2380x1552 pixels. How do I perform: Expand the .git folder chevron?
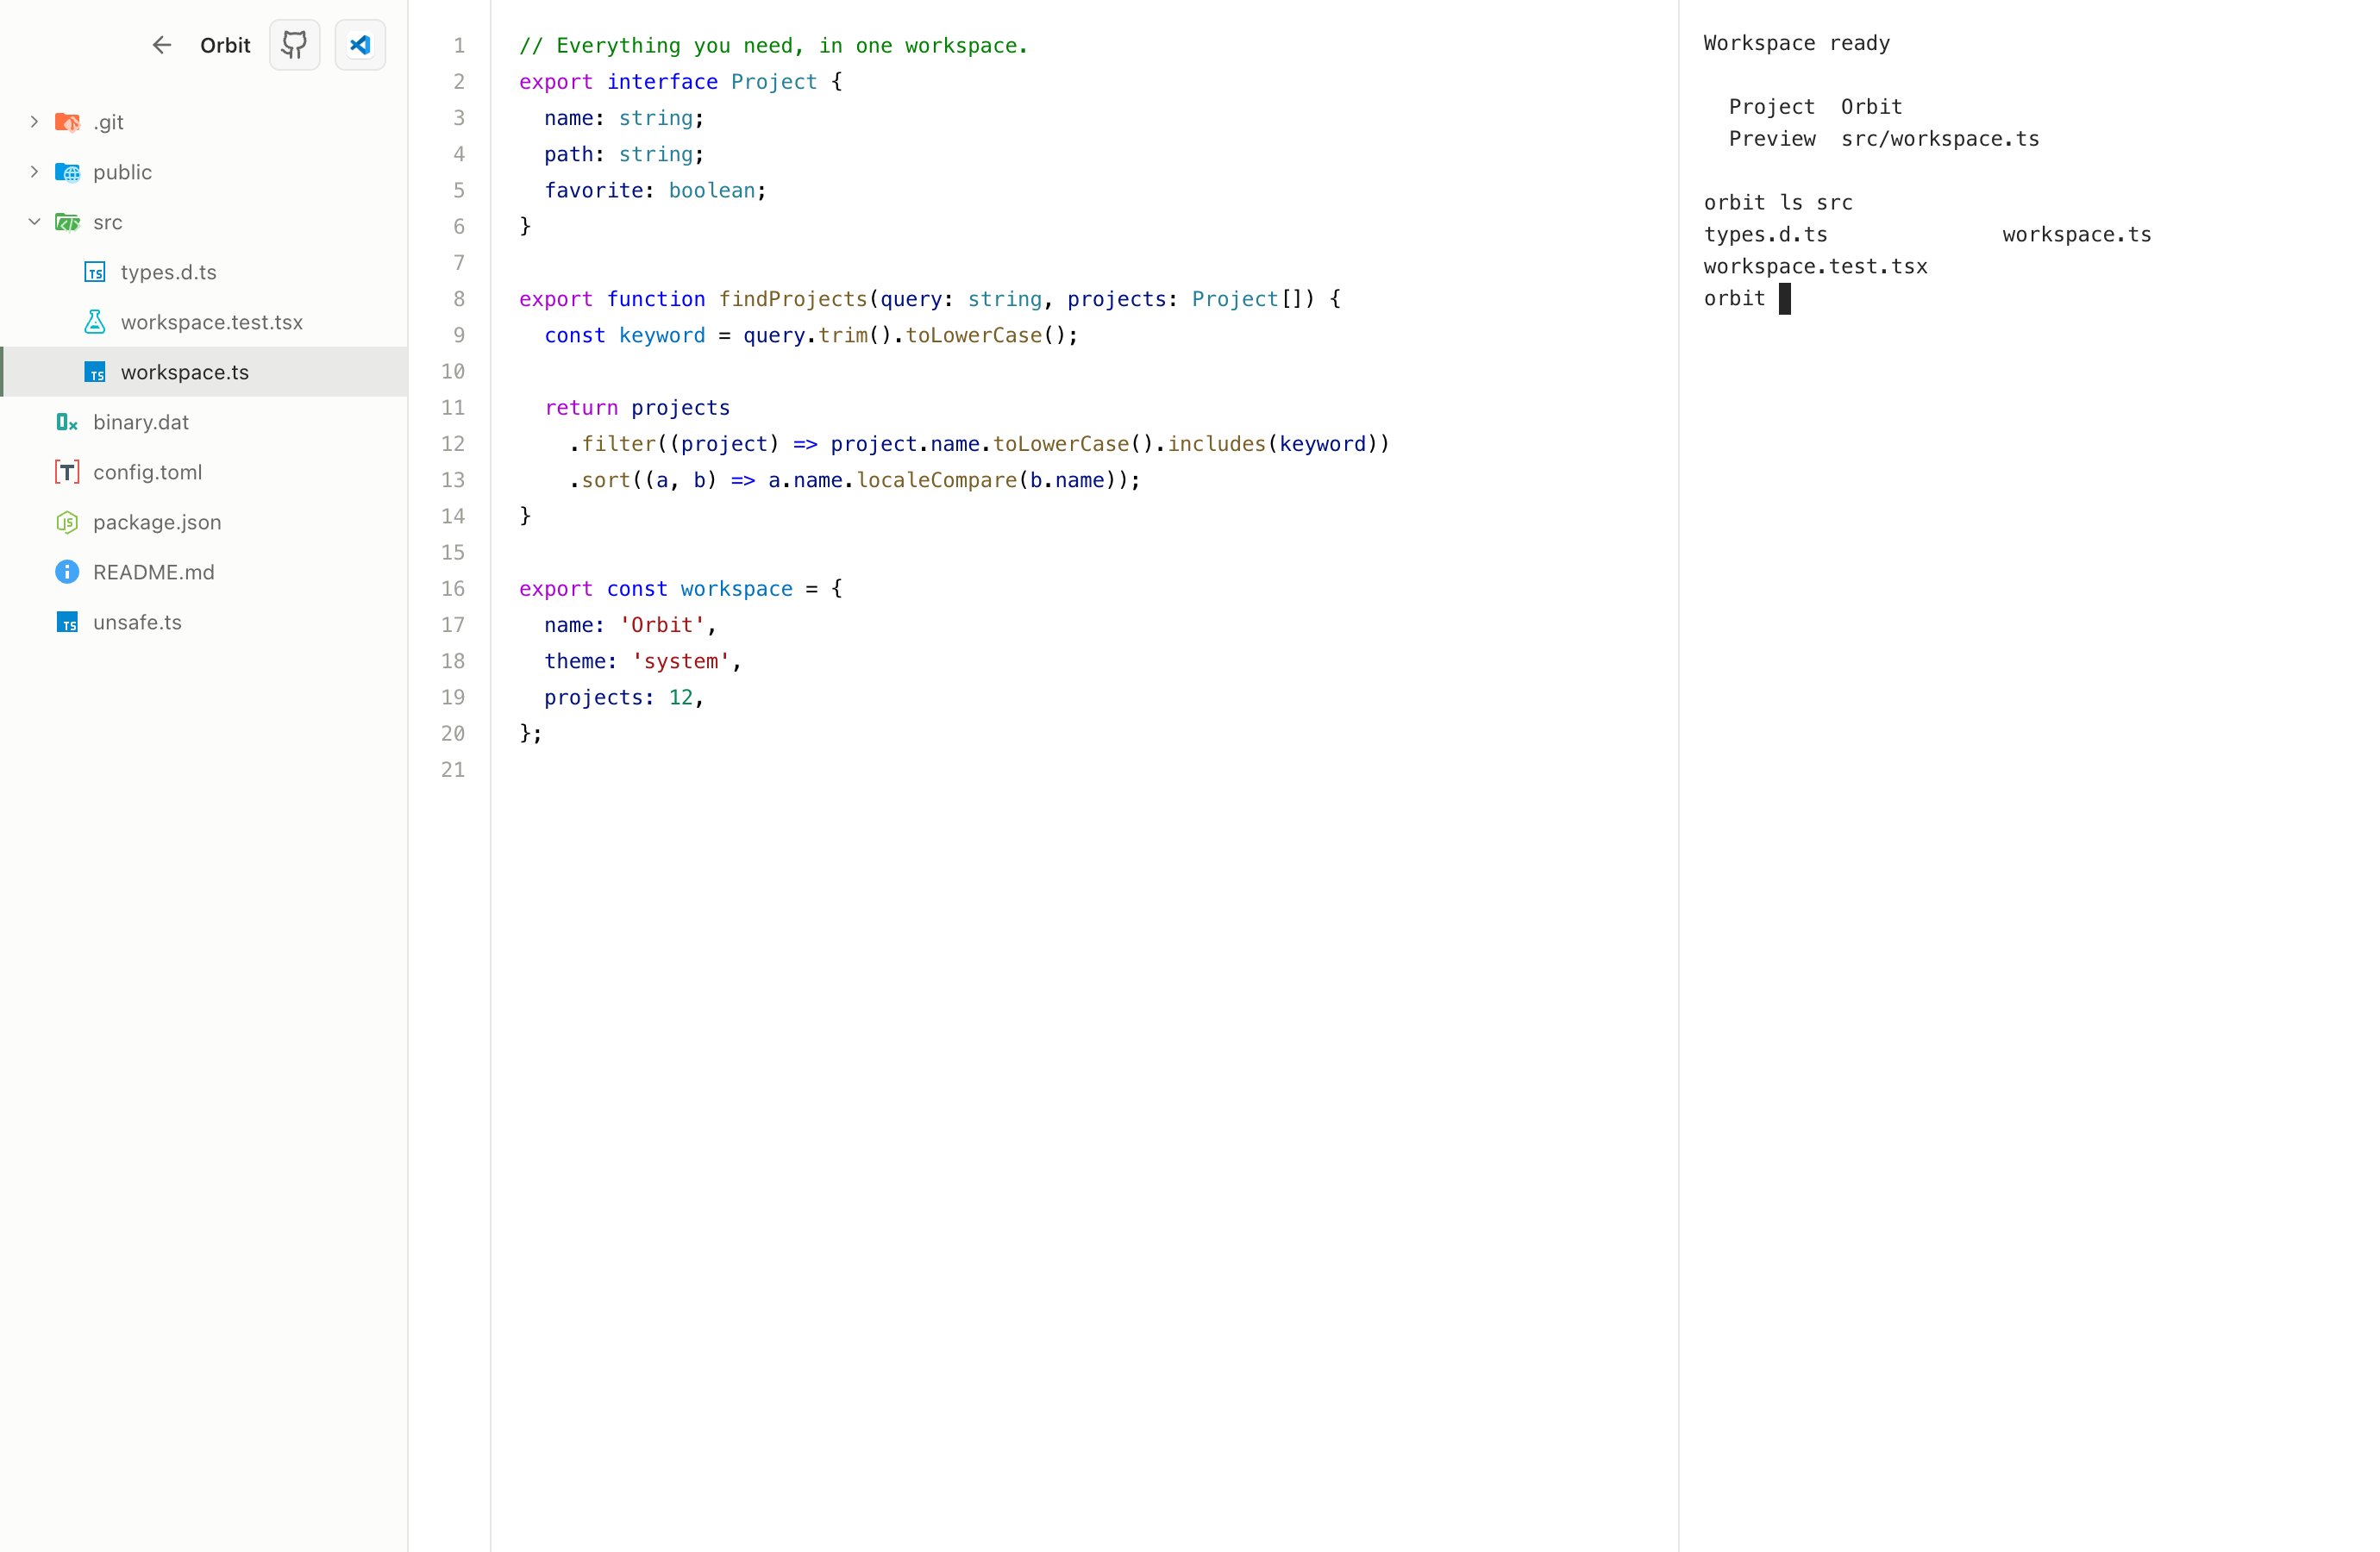click(34, 122)
